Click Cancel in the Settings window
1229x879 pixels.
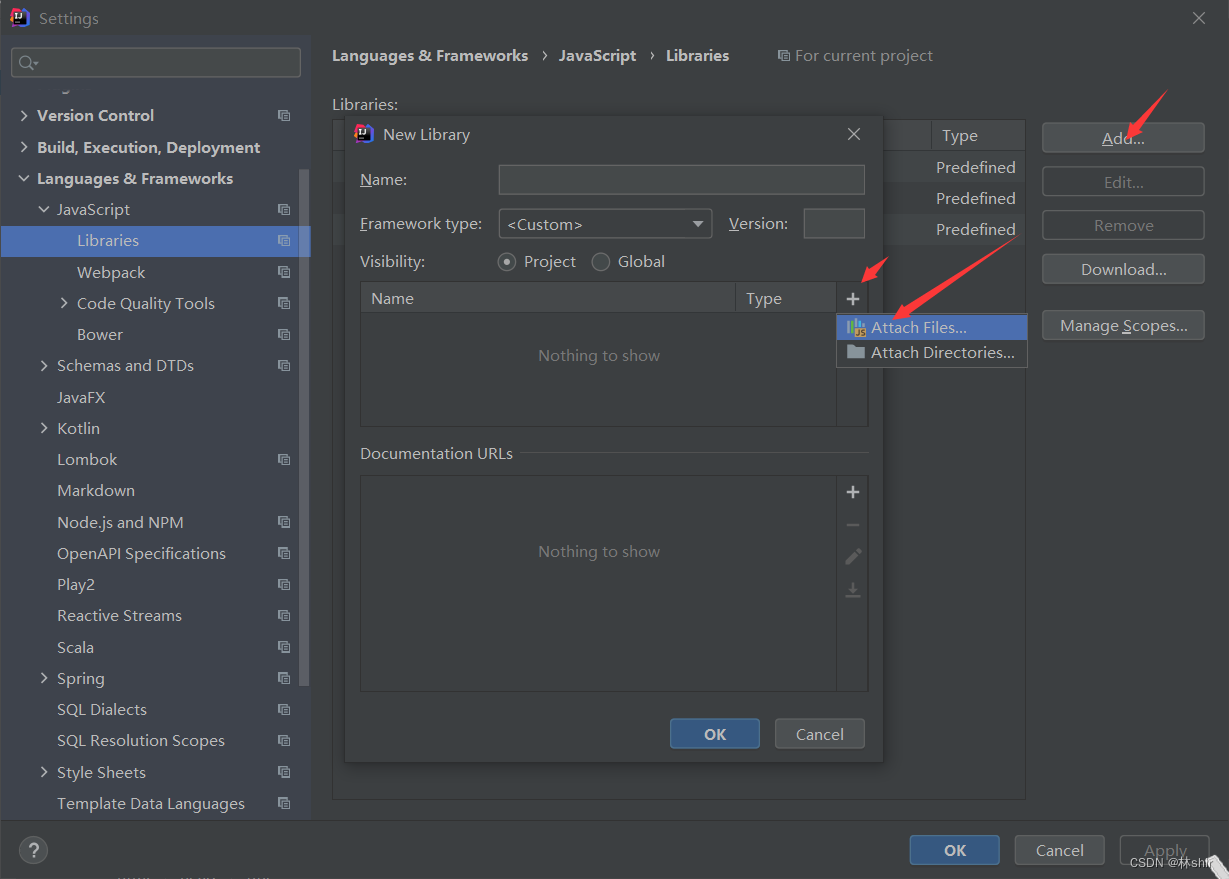pos(1060,850)
